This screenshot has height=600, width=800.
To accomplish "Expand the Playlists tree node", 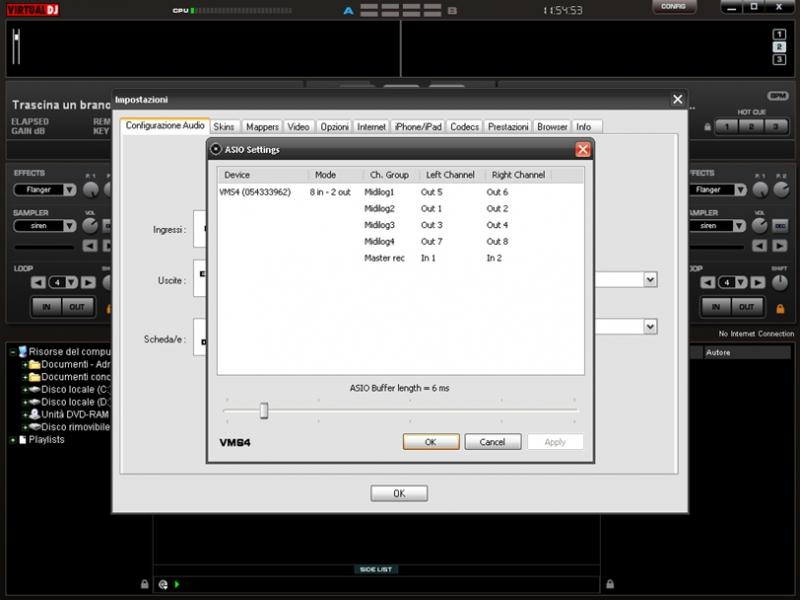I will point(13,440).
